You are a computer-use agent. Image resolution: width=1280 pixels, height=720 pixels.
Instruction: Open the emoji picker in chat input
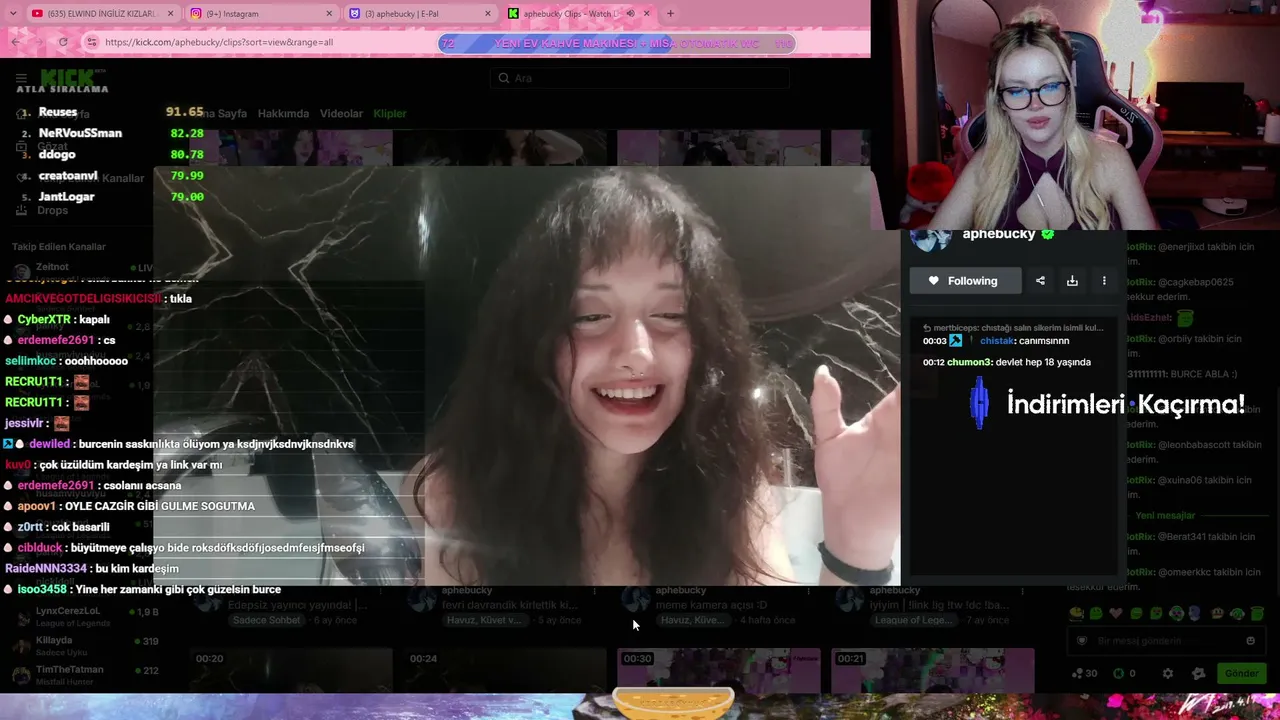[1250, 641]
